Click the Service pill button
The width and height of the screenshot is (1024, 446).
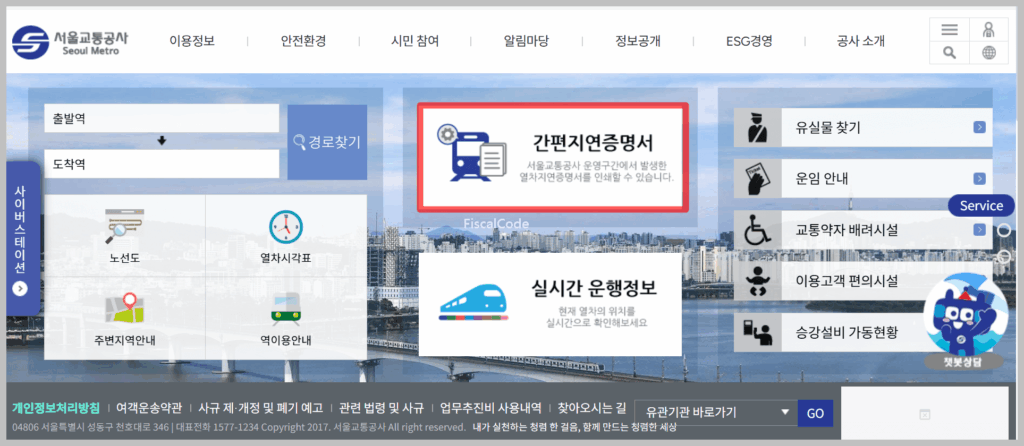point(981,206)
